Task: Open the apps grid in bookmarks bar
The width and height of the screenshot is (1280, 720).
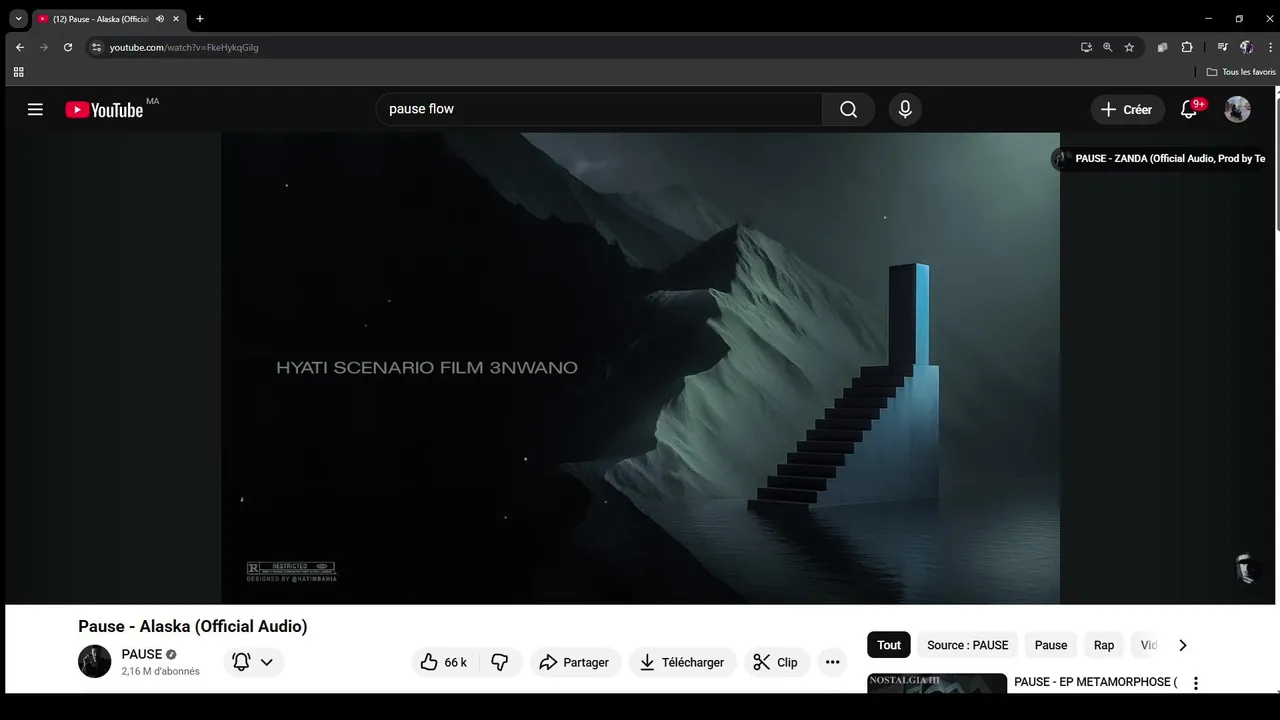Action: tap(18, 72)
